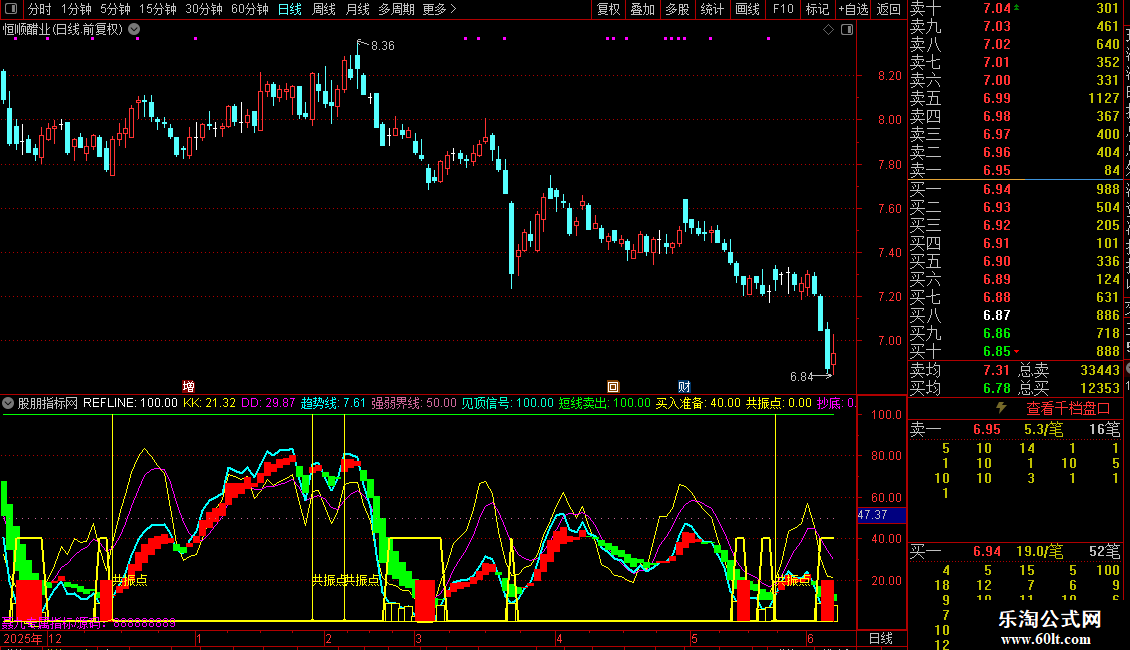Click the 强弱界线: 50.00 label

tap(414, 403)
